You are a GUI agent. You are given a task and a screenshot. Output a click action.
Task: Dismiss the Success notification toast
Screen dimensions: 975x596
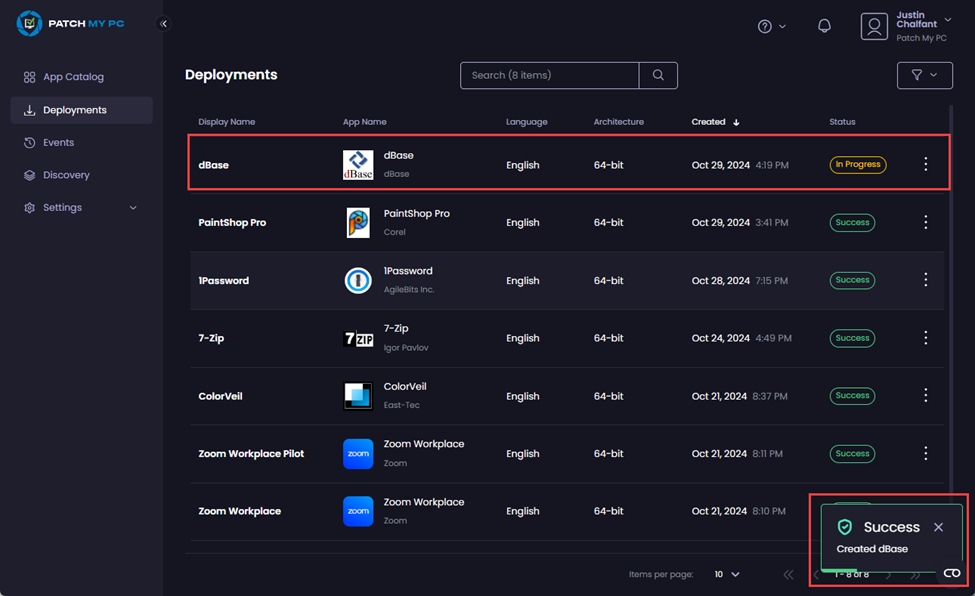(937, 527)
